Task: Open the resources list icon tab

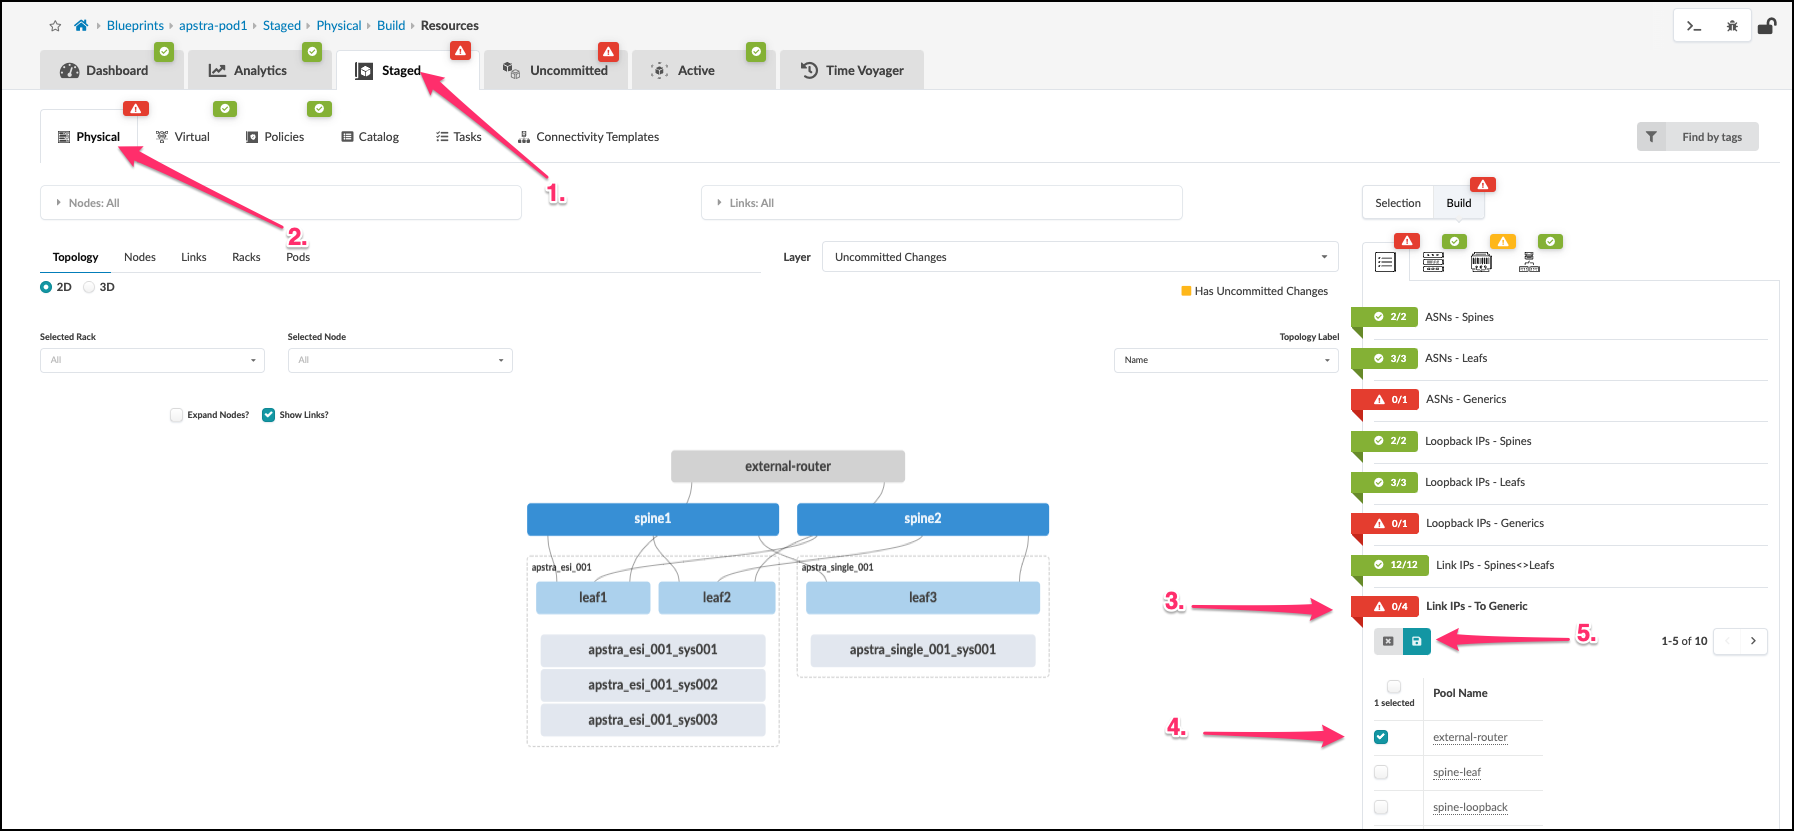Action: point(1385,262)
